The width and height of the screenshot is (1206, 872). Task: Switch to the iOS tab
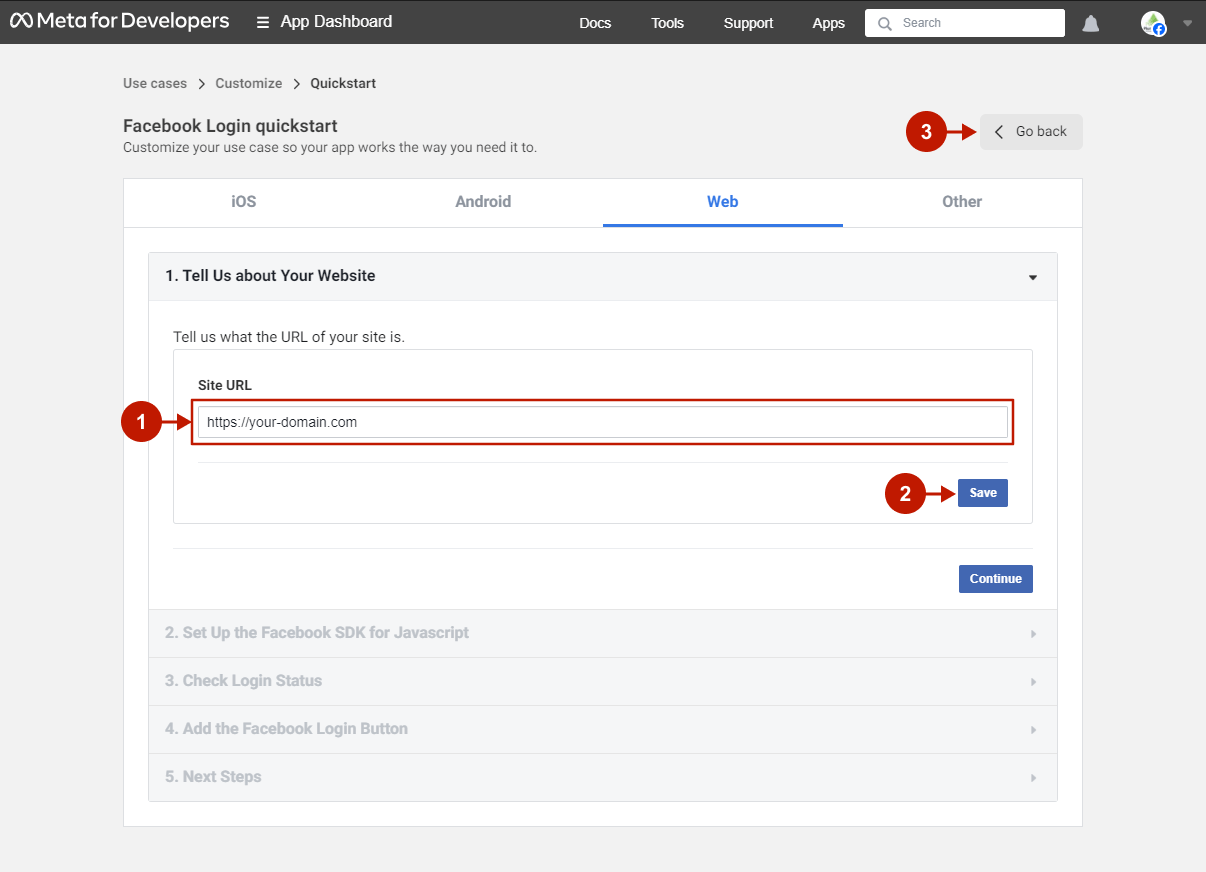tap(244, 202)
